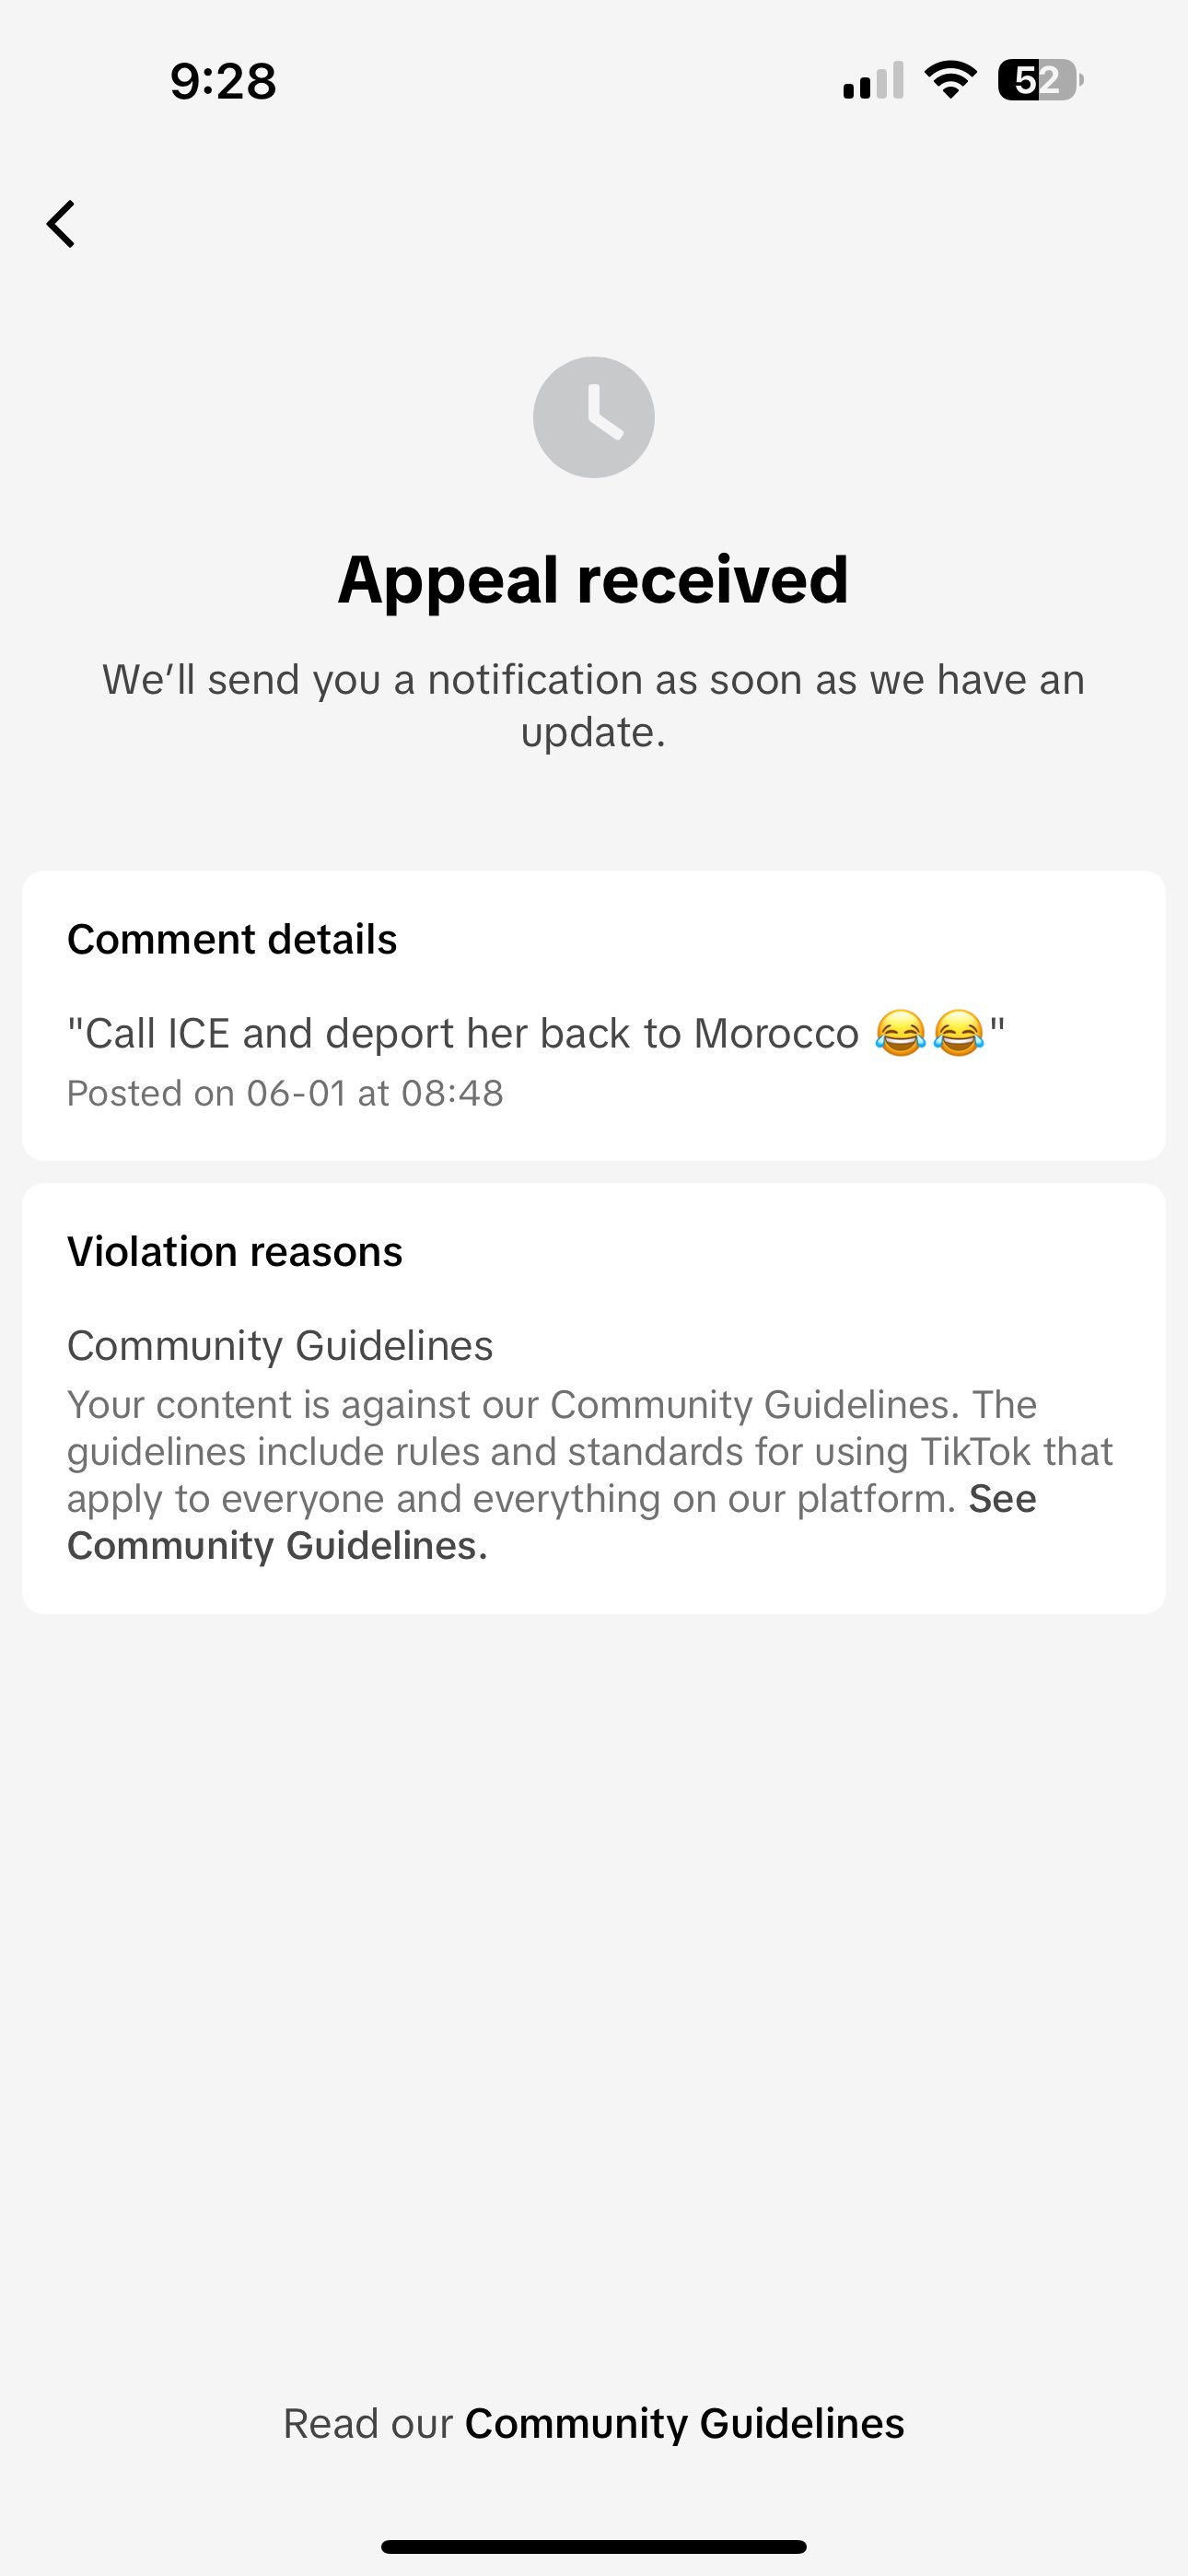Tap the battery level indicator

coord(1041,80)
